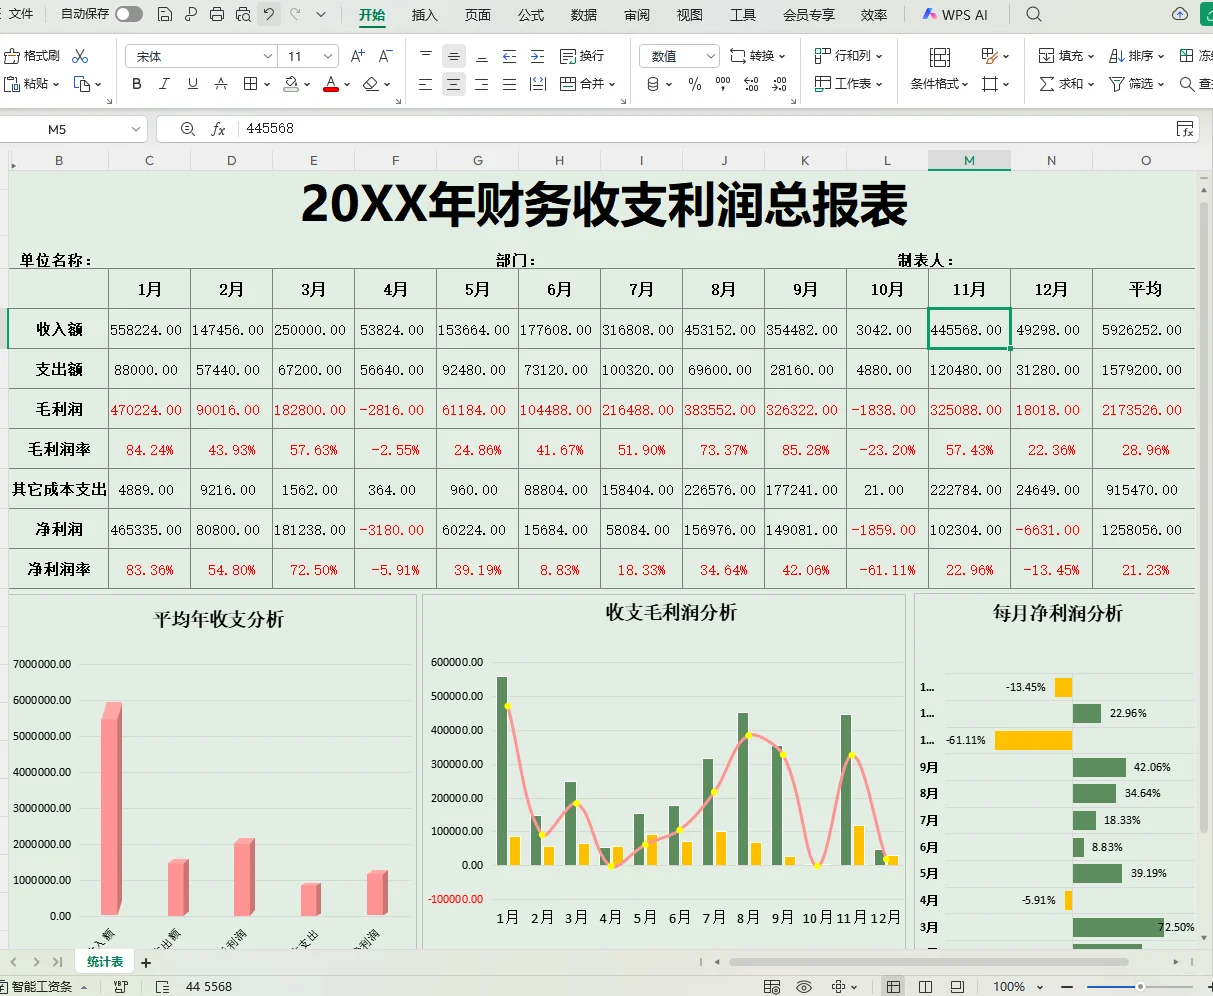Click the increase decimal places icon
This screenshot has width=1213, height=996.
(x=752, y=84)
